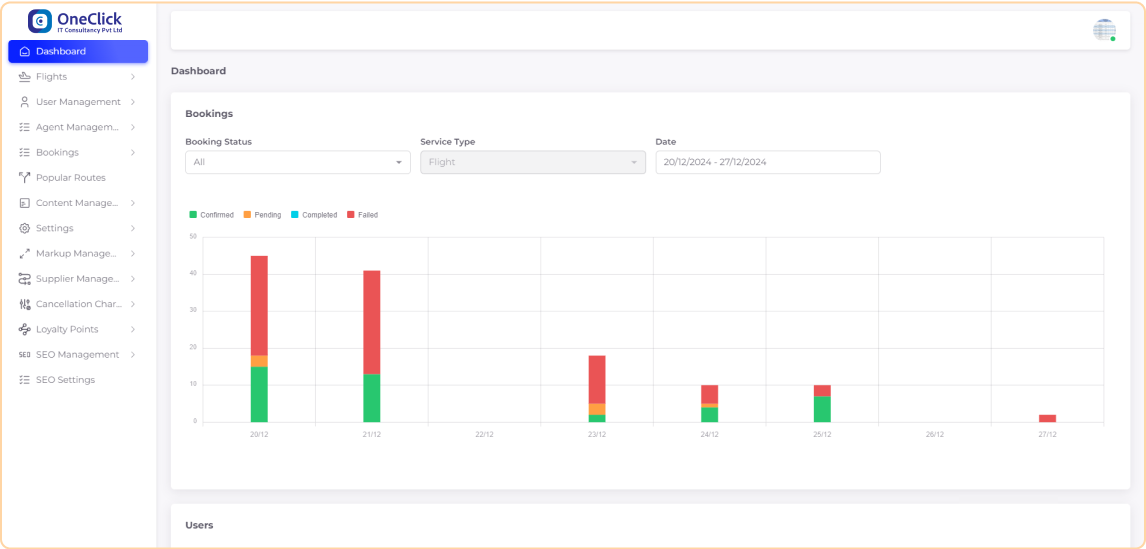Image resolution: width=1146 pixels, height=549 pixels.
Task: Open the Booking Status dropdown
Action: [x=297, y=162]
